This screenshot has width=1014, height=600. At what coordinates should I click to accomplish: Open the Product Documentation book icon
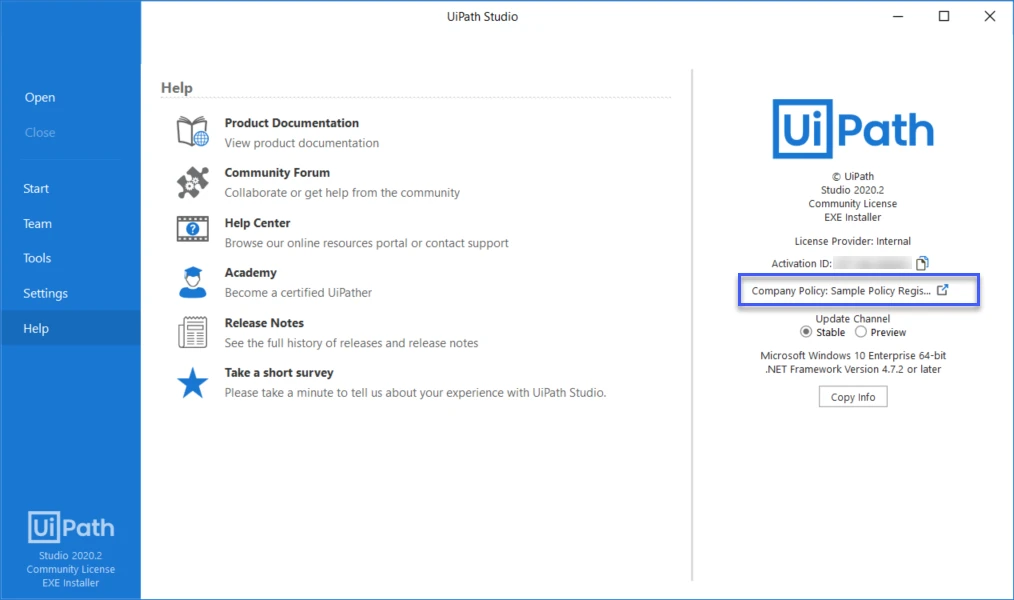(x=193, y=131)
